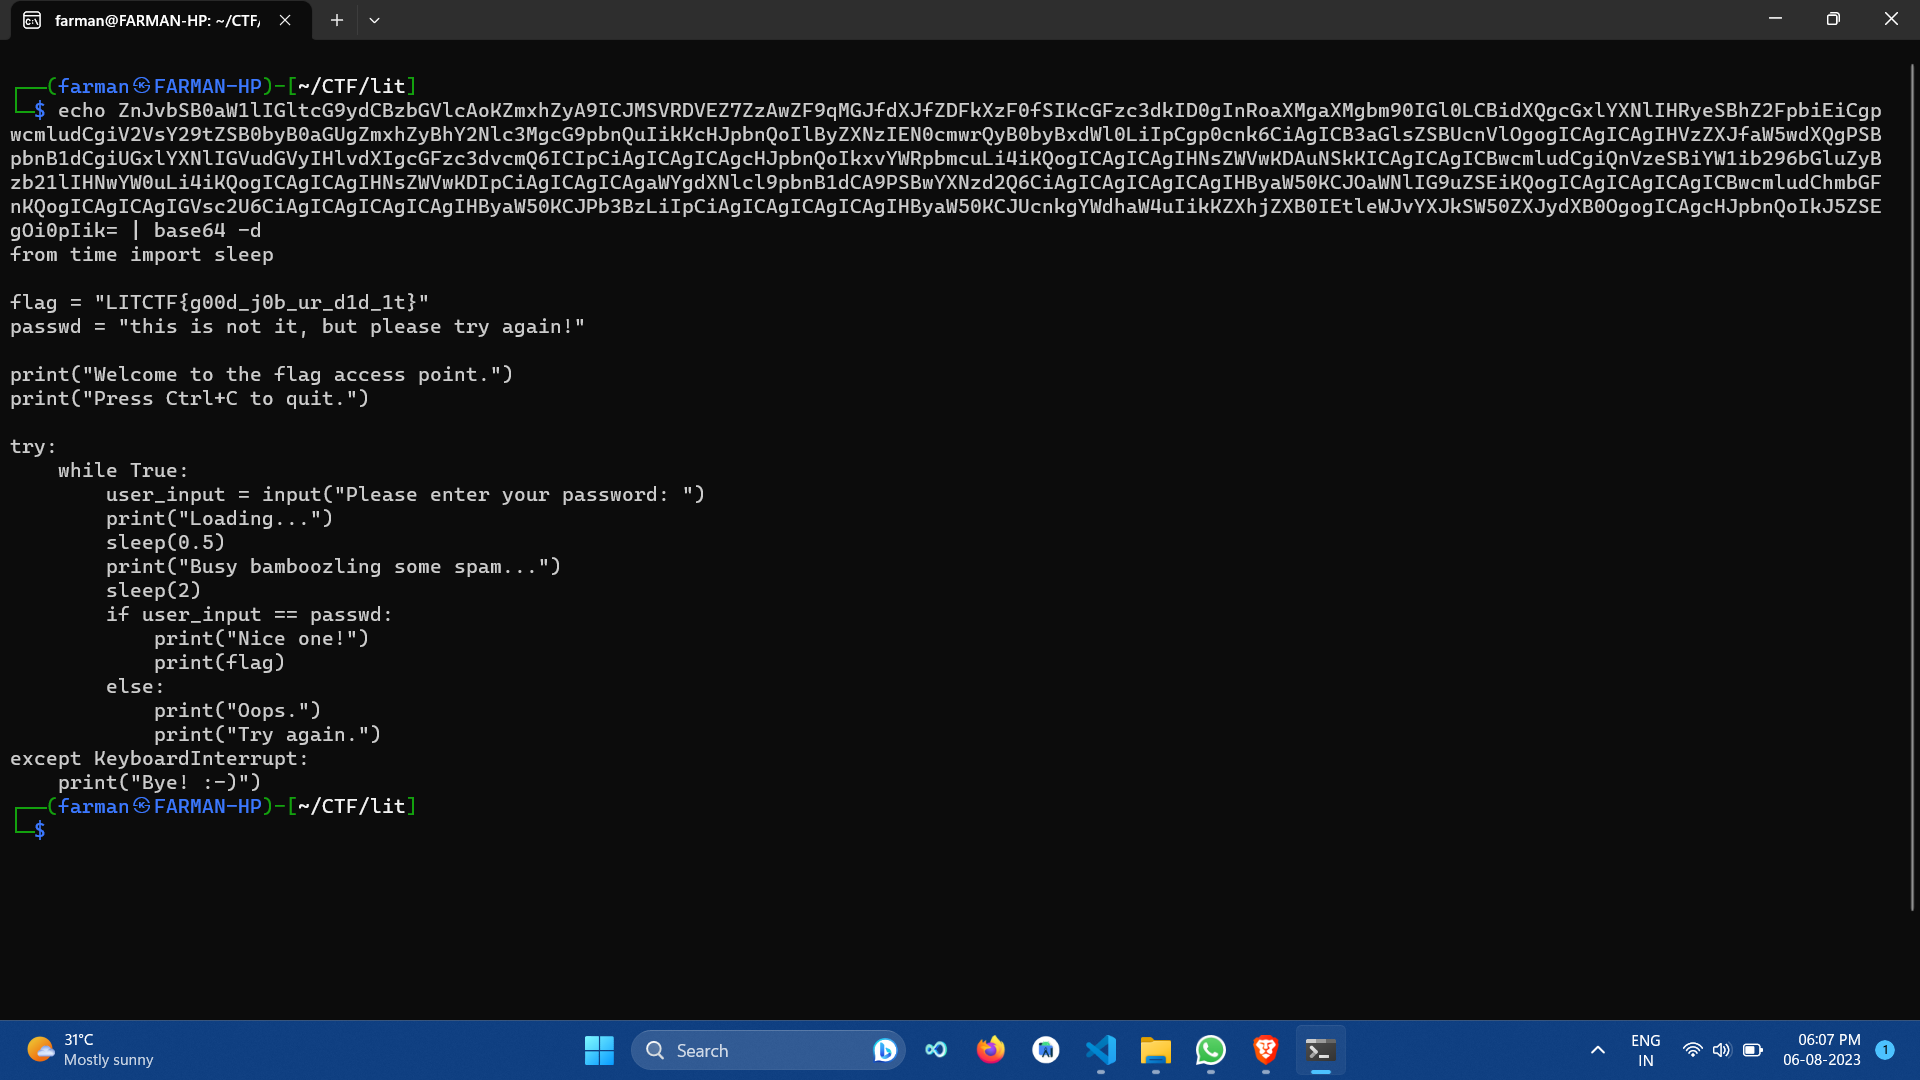Click the taskbar Search box

pyautogui.click(x=768, y=1050)
